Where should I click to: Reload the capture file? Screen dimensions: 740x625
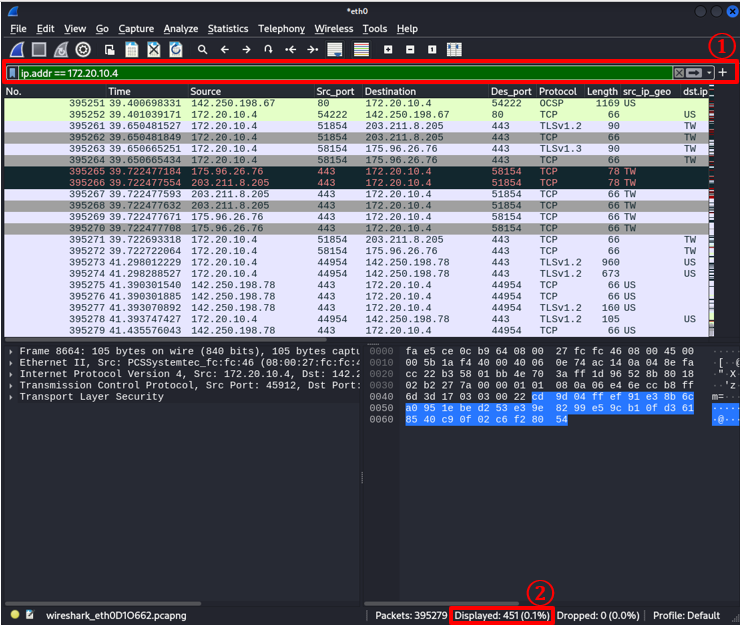[x=176, y=49]
